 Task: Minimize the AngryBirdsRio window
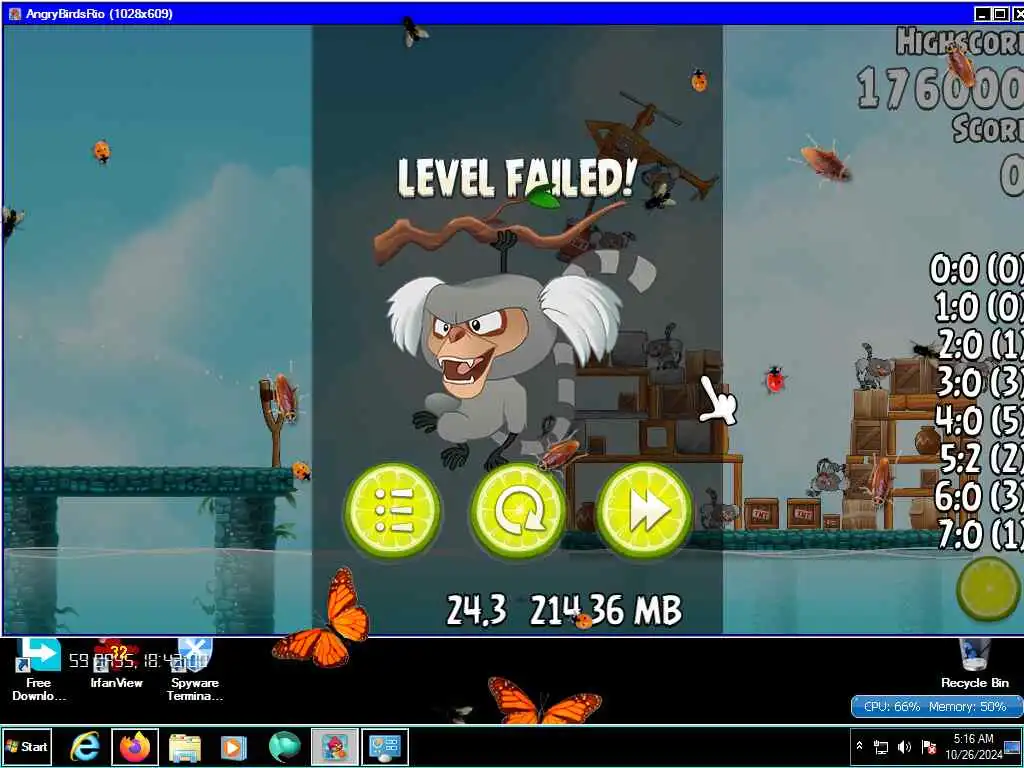pyautogui.click(x=982, y=14)
